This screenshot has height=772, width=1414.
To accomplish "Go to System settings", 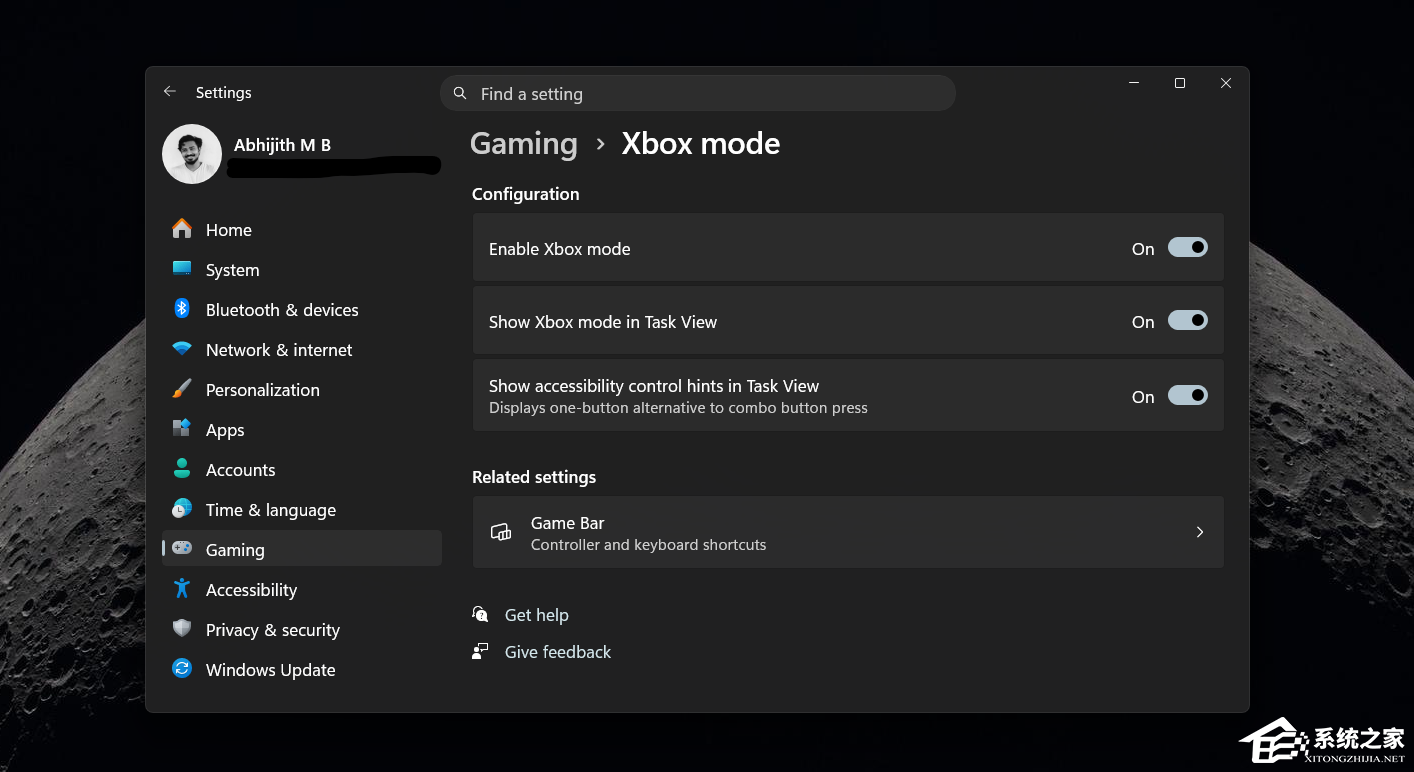I will [302, 269].
